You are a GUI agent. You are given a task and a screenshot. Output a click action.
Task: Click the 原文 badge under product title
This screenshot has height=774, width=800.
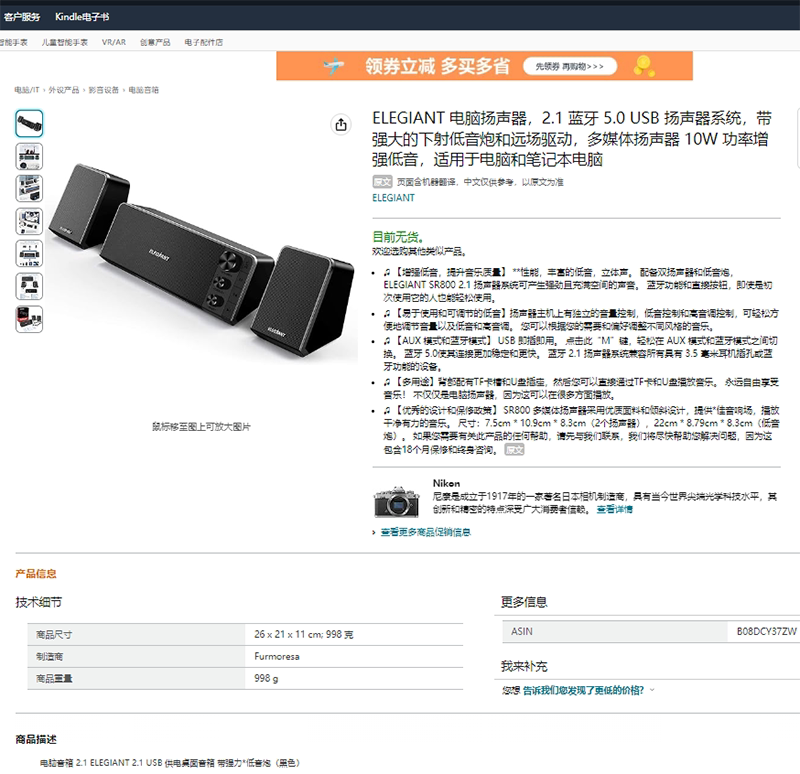tap(382, 182)
